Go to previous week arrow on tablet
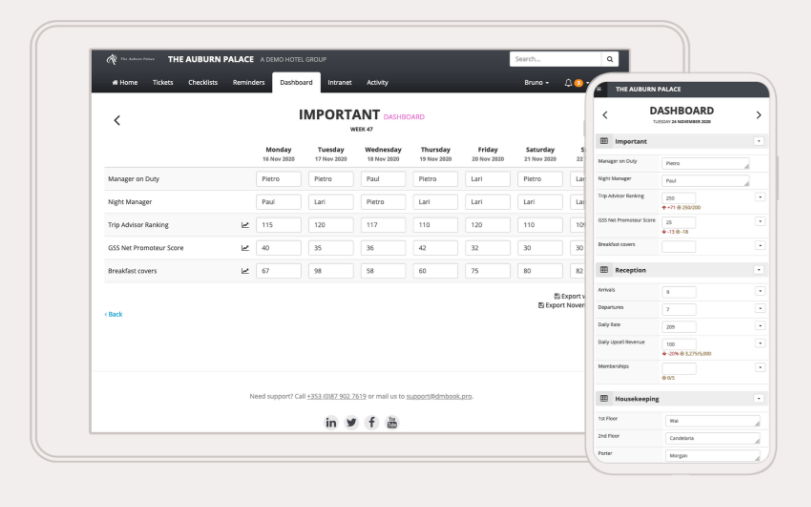The image size is (811, 507). point(117,121)
